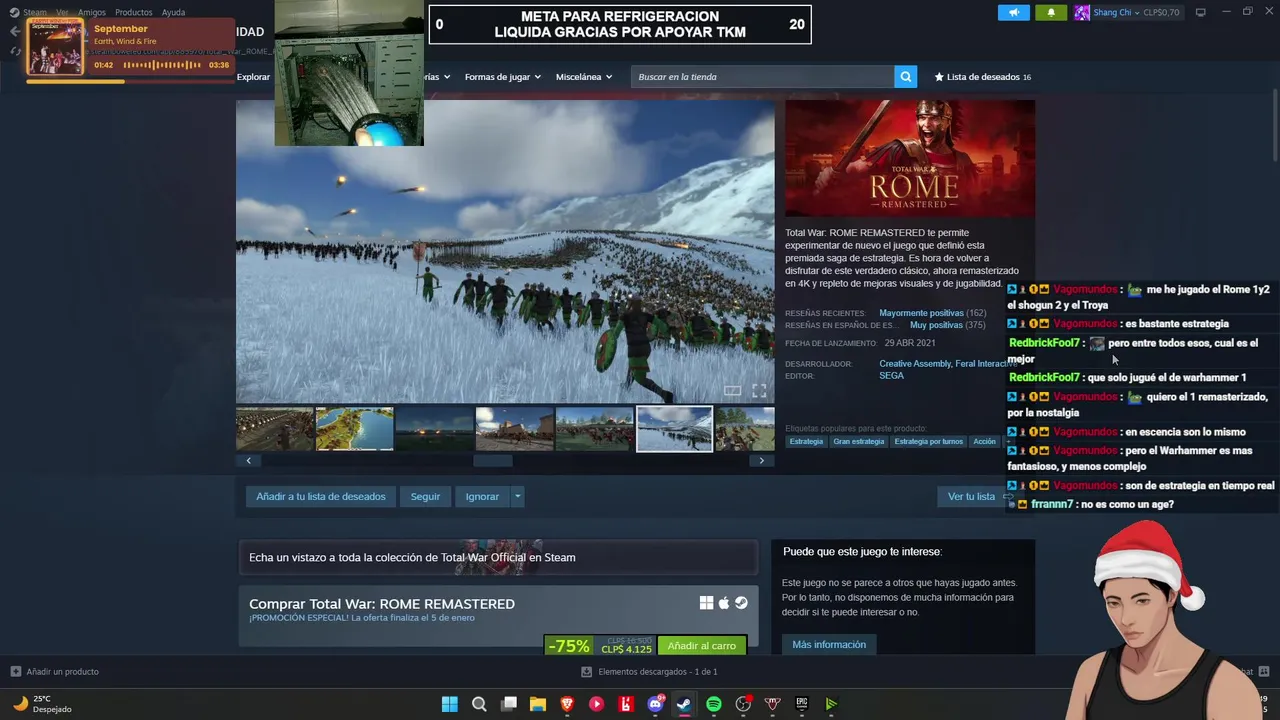
Task: Expand arrow next to Ignorar button
Action: (x=517, y=496)
